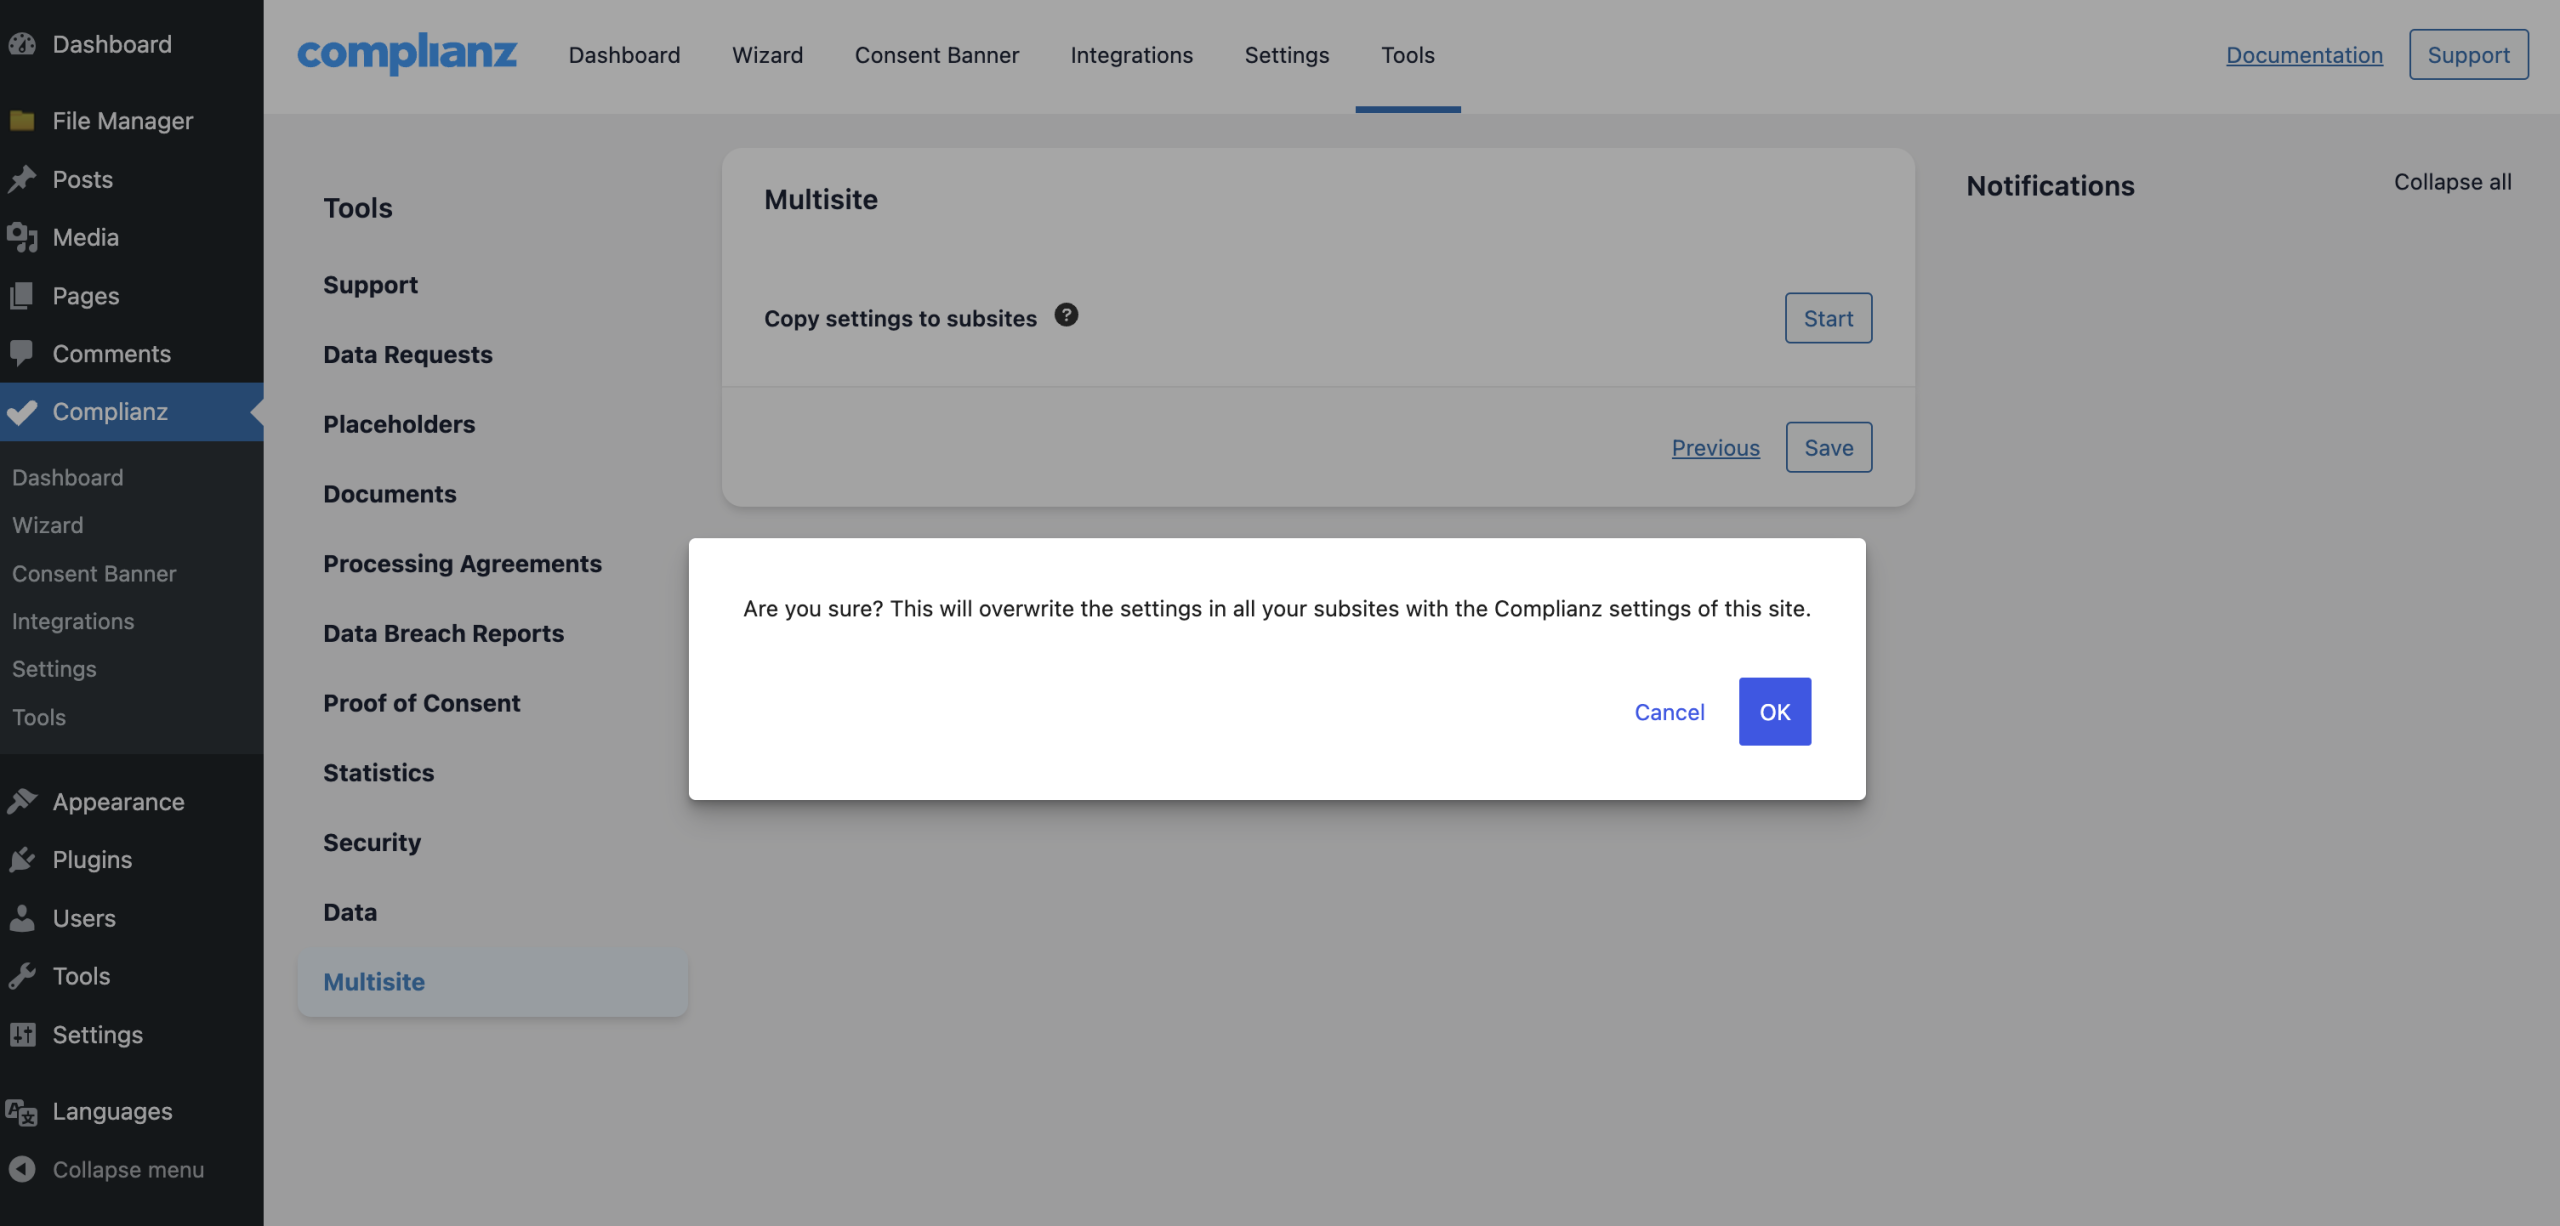Open the Dashboard tab in Complianz header

624,54
